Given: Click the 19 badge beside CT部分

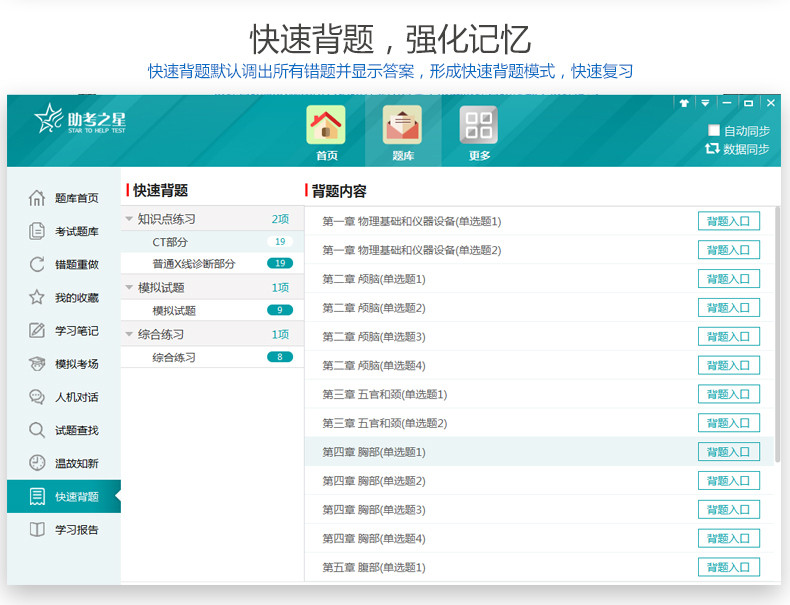Looking at the screenshot, I should coord(280,242).
